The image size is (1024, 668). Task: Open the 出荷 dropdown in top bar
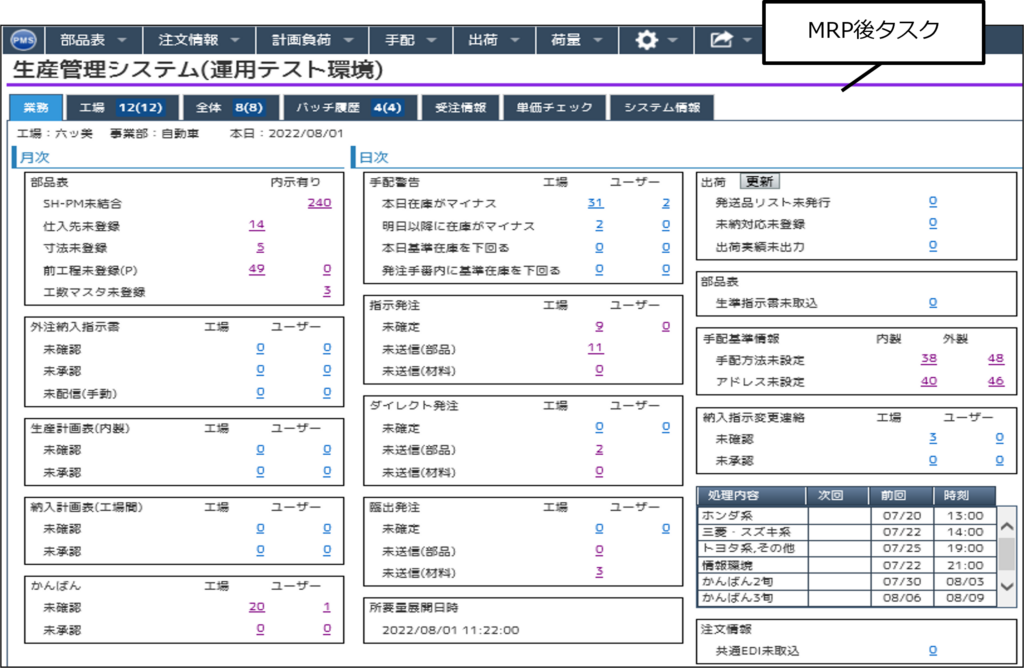(493, 40)
